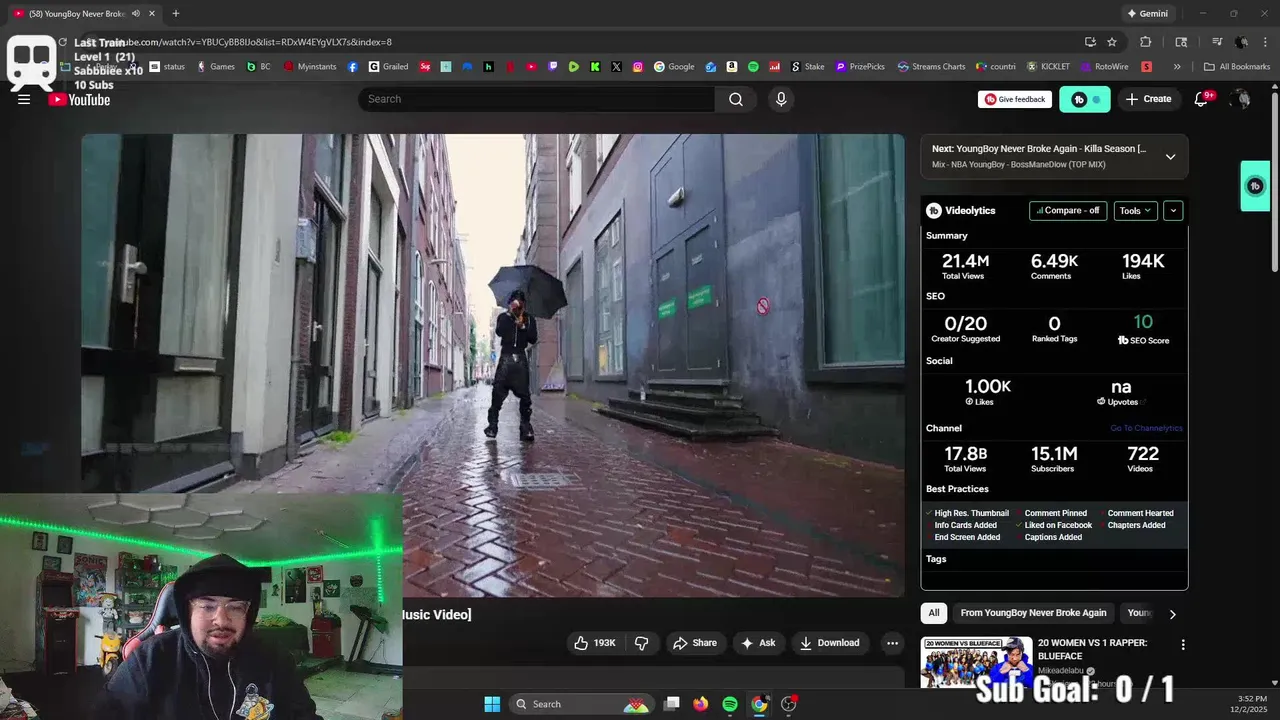Screen dimensions: 1280x720
Task: Share the video with the Share button
Action: click(x=694, y=643)
